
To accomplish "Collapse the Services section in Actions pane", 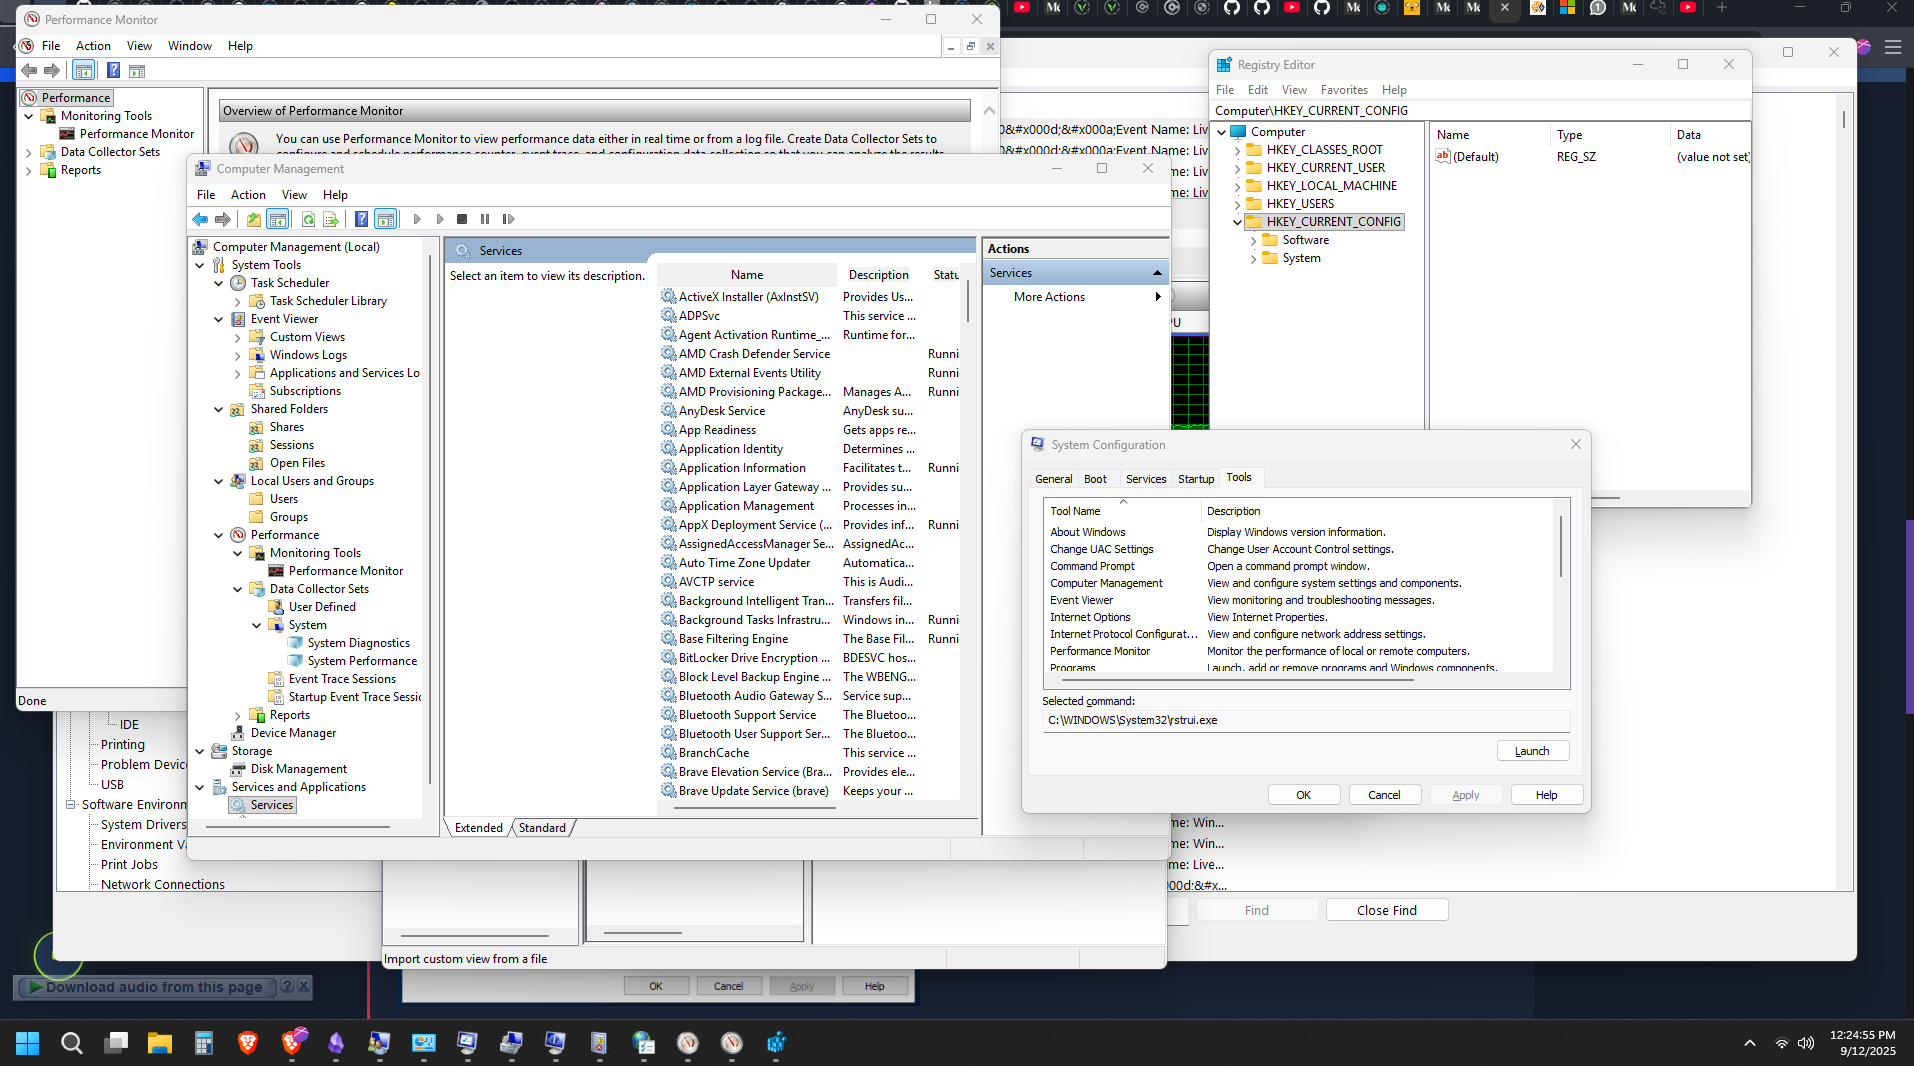I will pos(1157,273).
